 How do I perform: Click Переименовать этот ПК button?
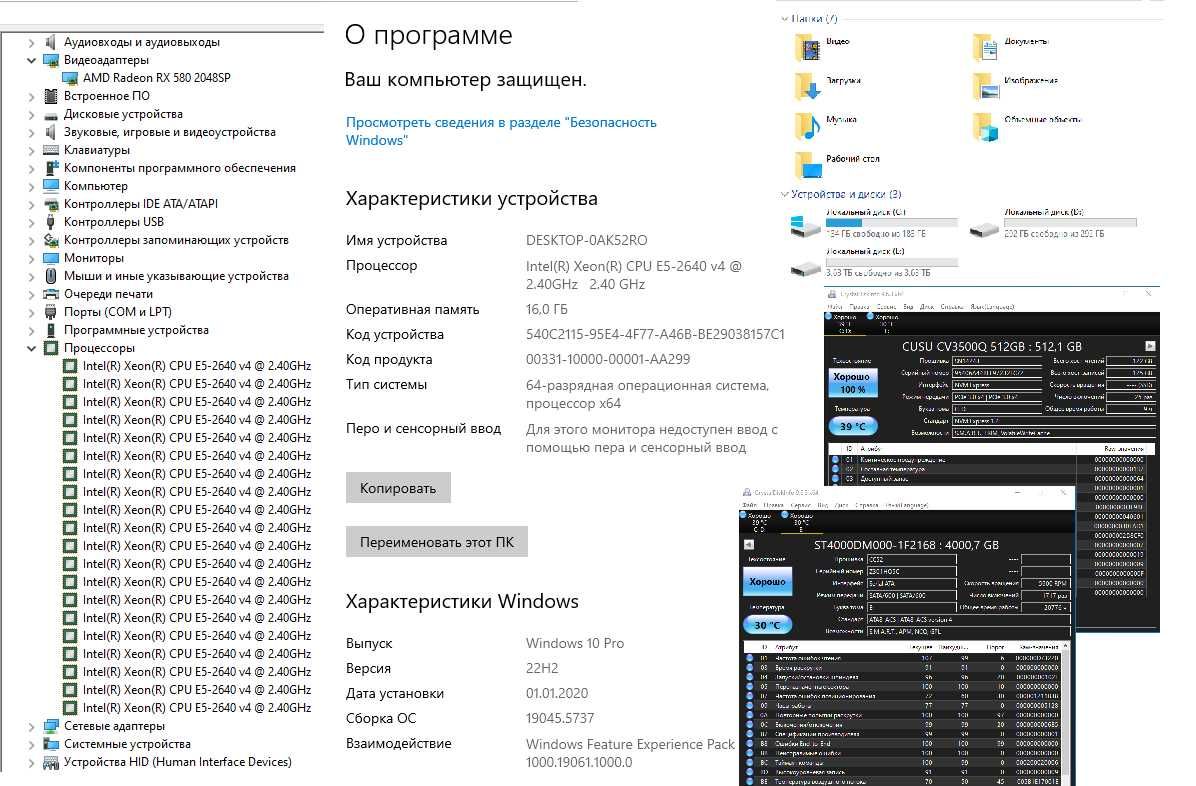[x=437, y=543]
